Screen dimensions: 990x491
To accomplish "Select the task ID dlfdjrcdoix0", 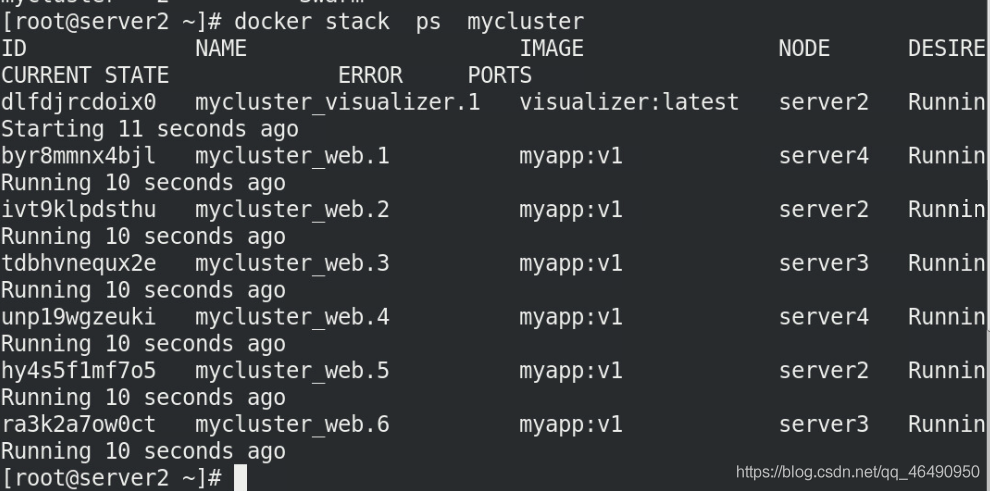I will [x=78, y=102].
